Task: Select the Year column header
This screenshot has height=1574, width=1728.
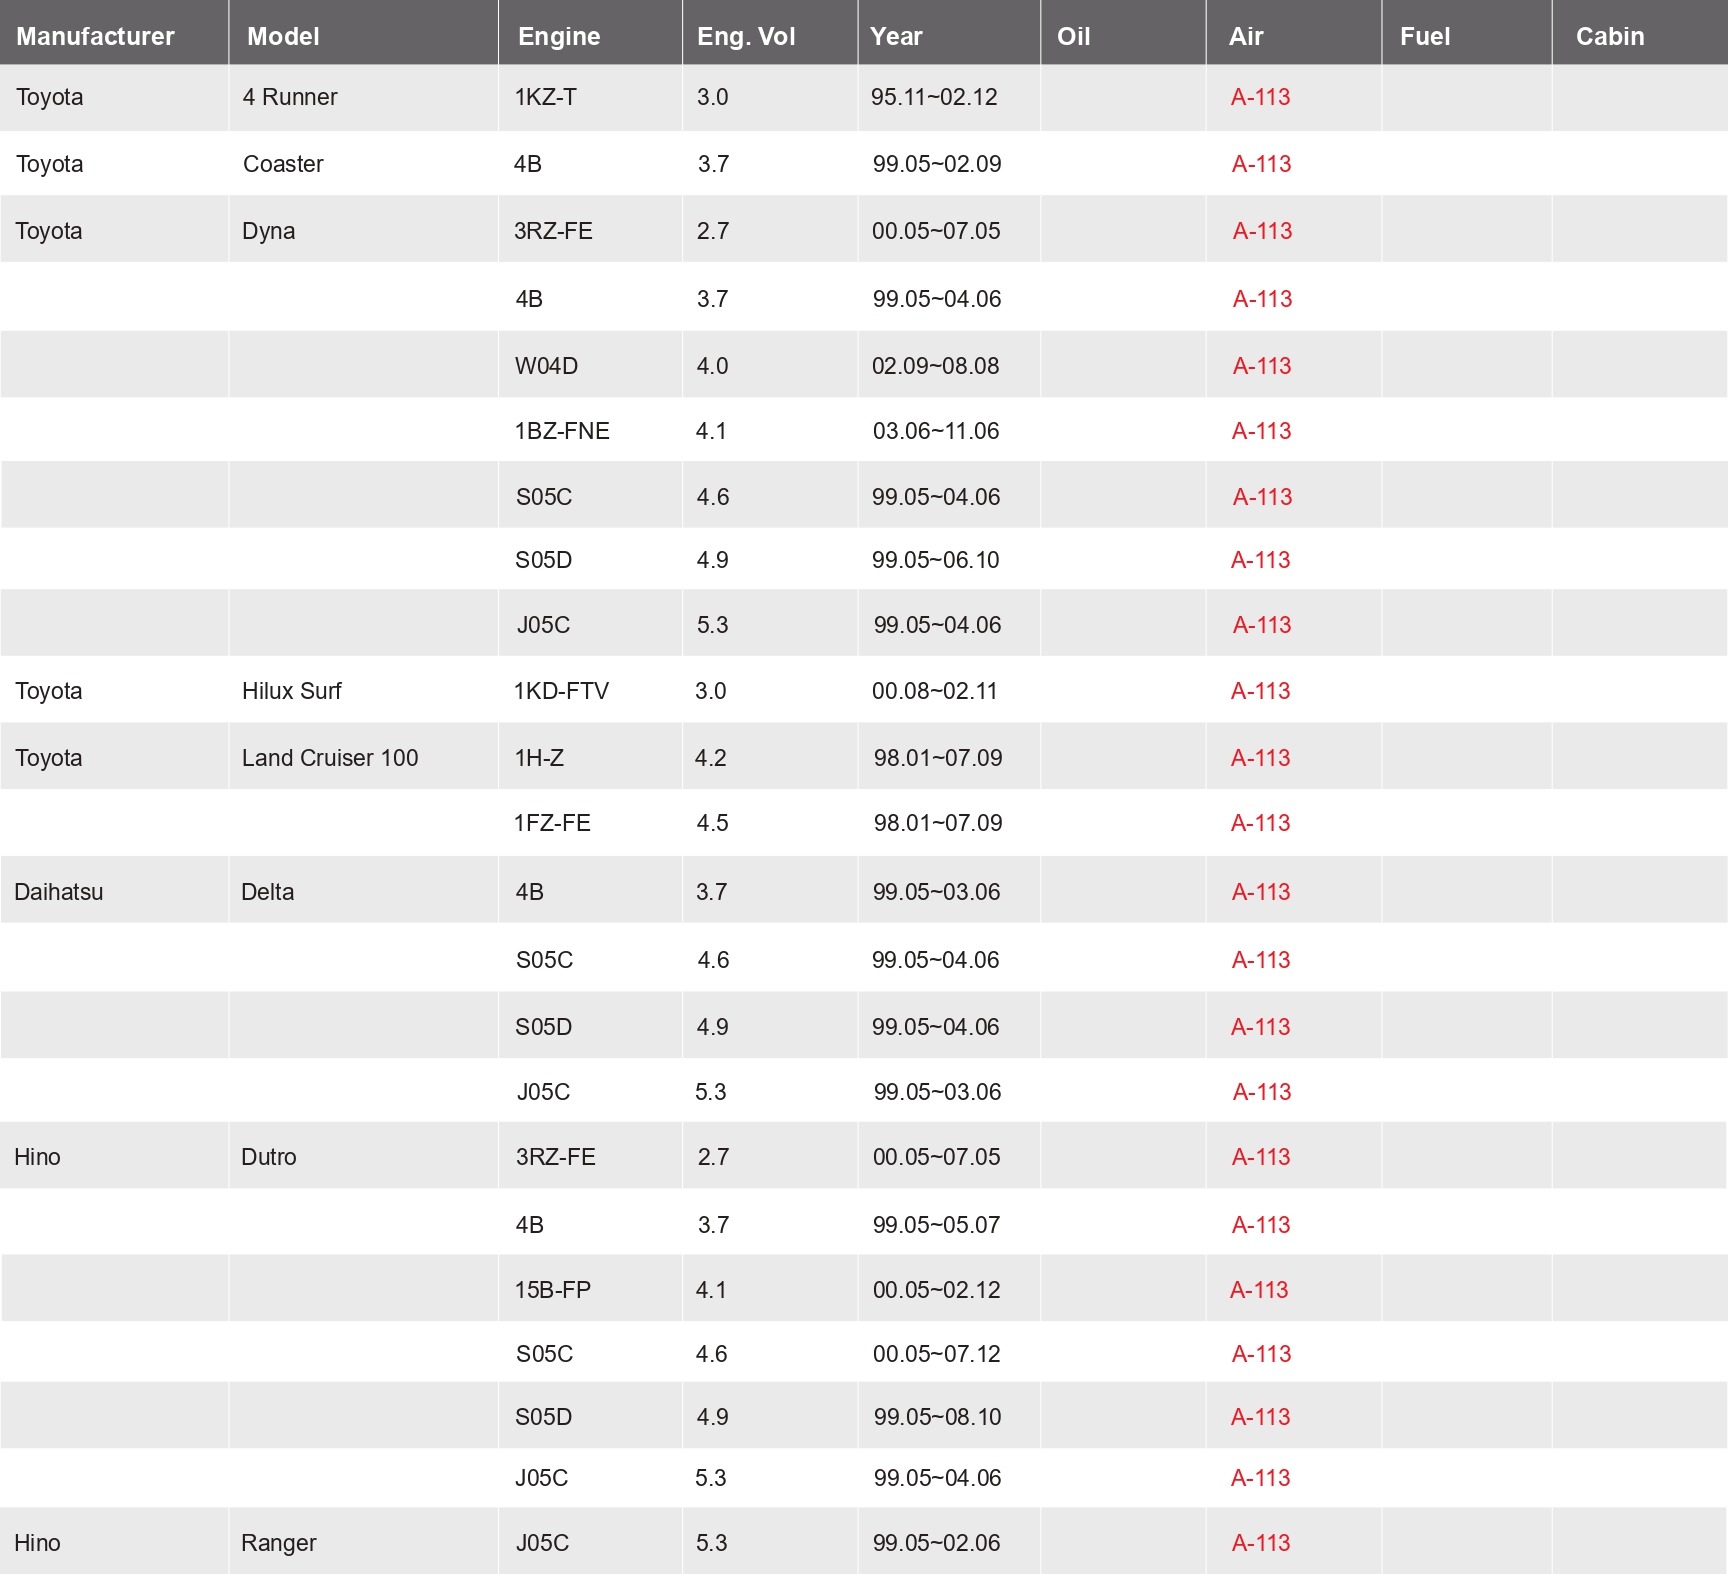Action: click(x=896, y=36)
